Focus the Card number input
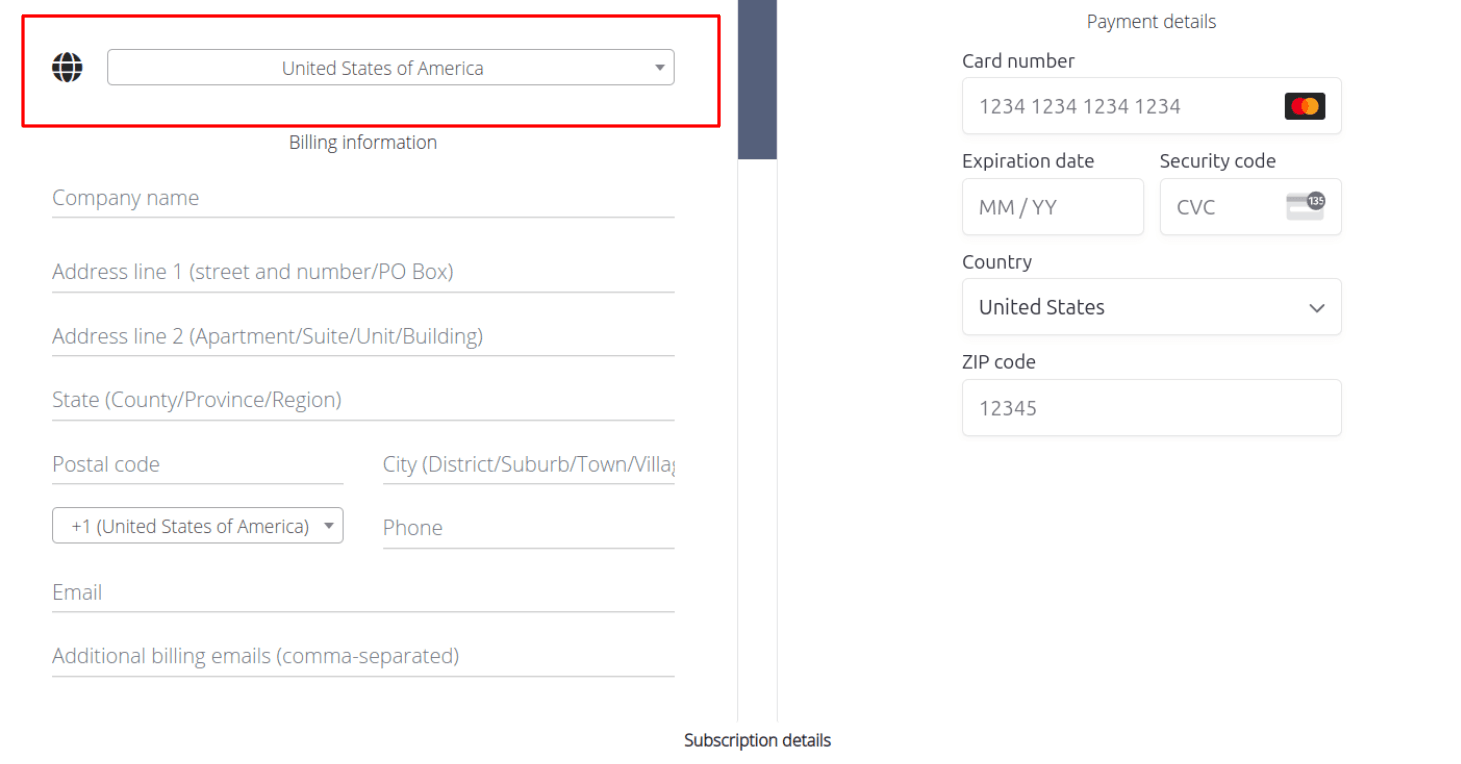 coord(1120,106)
